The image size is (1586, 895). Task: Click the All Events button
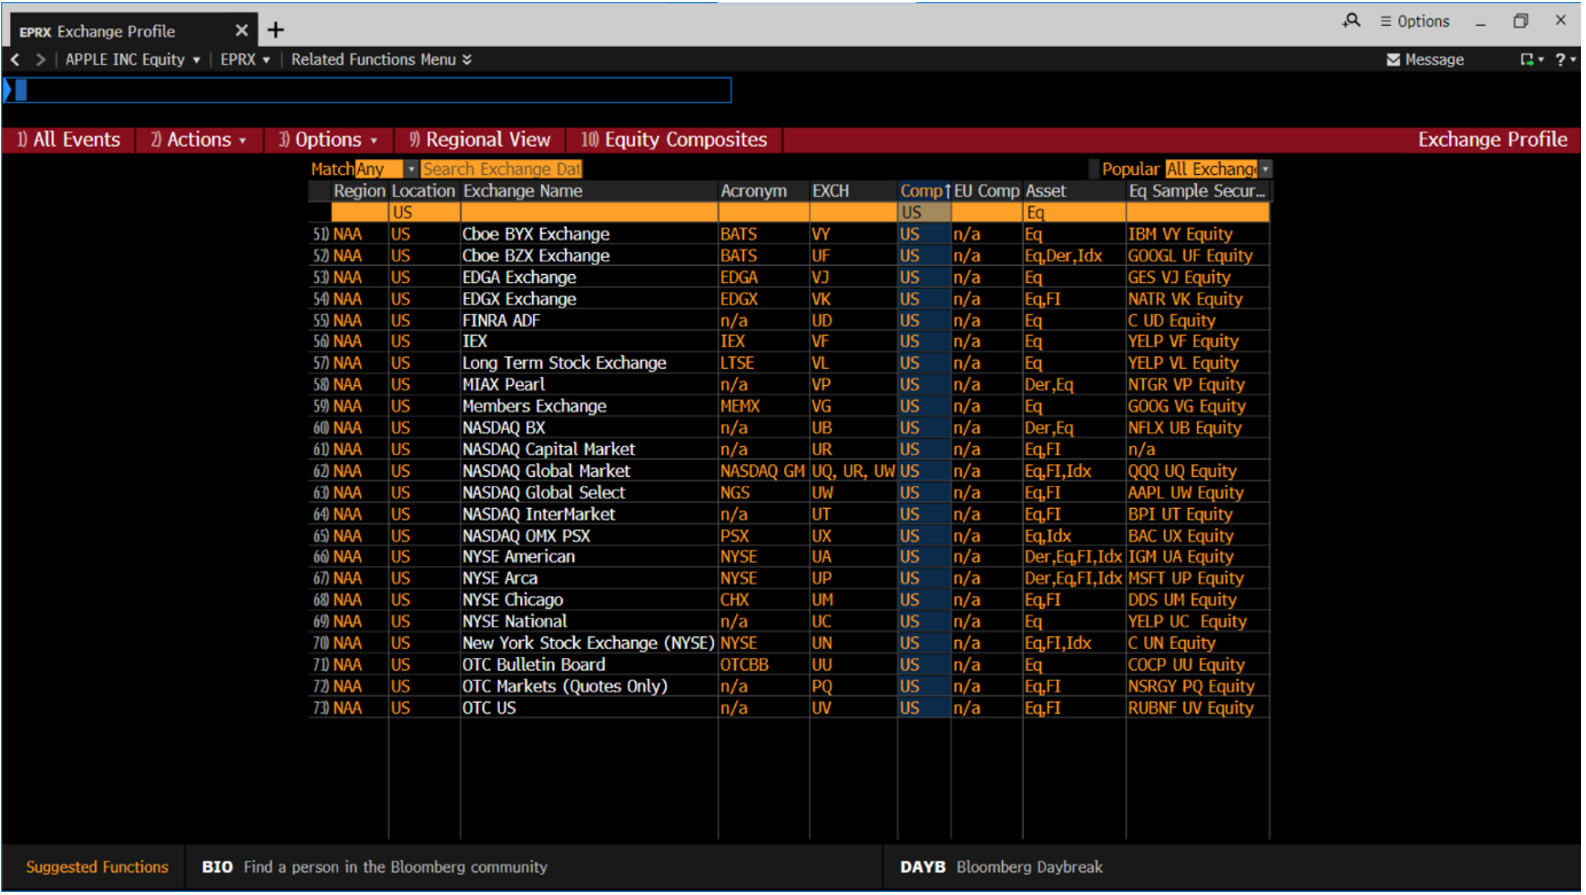pos(68,140)
